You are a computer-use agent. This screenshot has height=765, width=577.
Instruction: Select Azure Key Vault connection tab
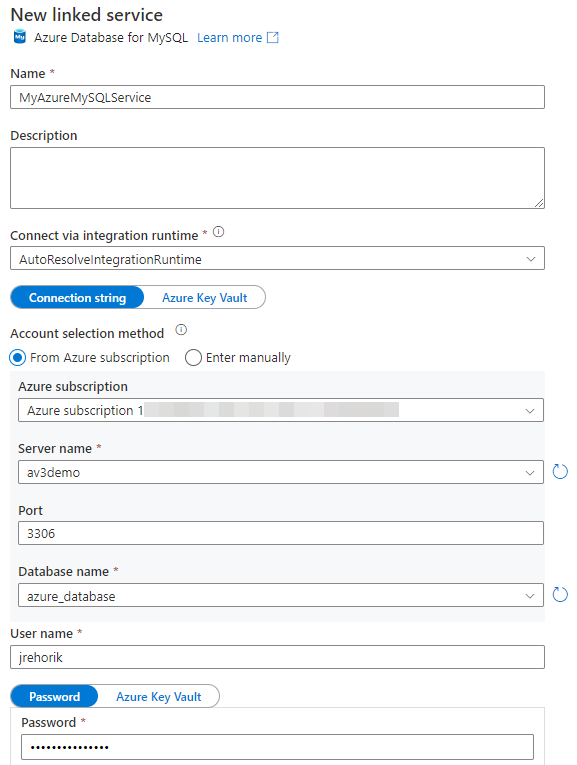point(204,298)
